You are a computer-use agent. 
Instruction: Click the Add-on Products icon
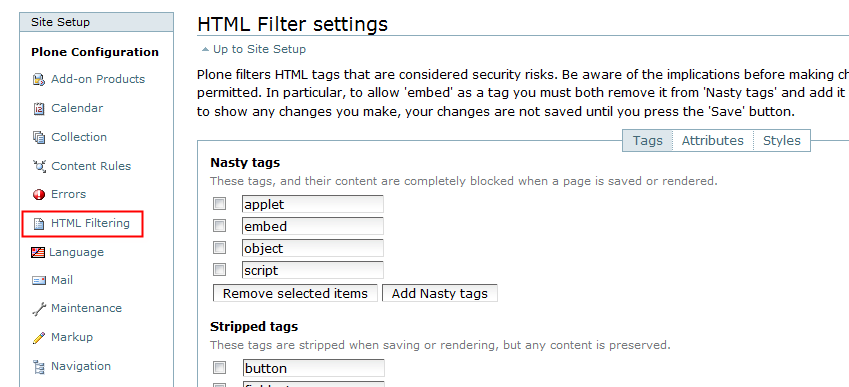coord(38,80)
